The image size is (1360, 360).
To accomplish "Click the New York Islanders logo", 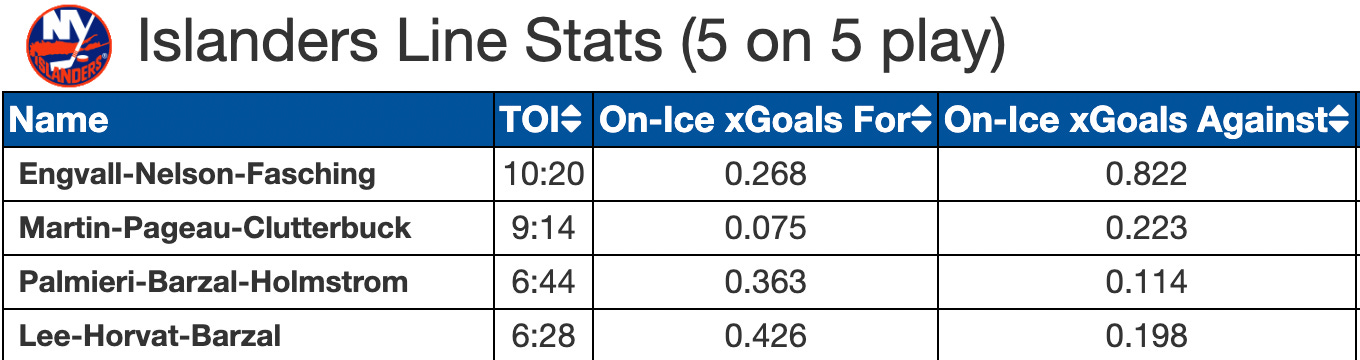I will click(68, 45).
